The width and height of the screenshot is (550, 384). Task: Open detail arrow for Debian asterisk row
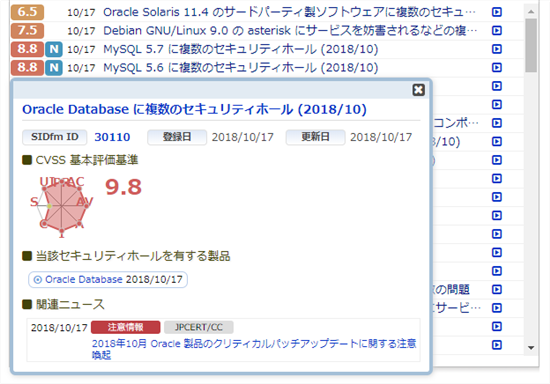click(x=496, y=31)
